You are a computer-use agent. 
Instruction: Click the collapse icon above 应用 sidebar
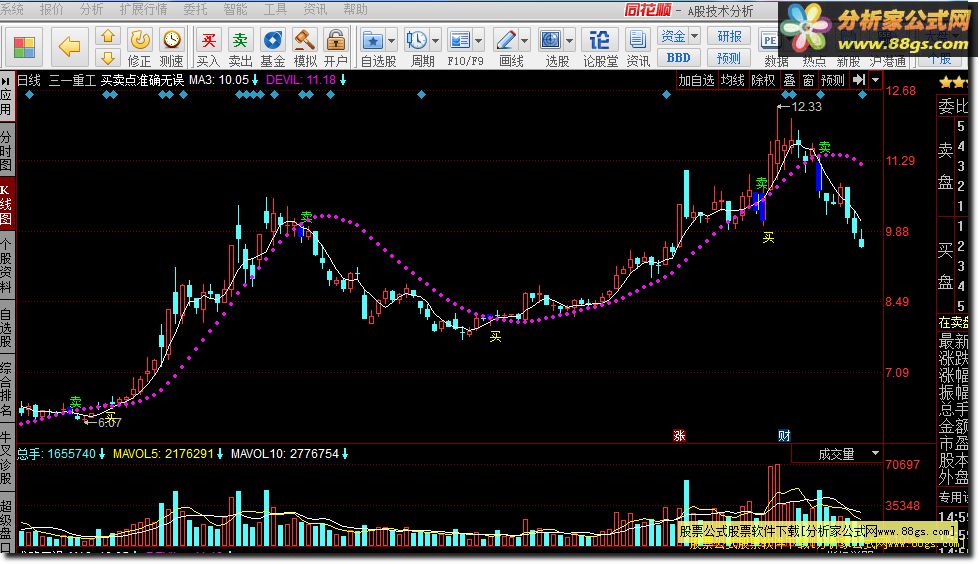(x=6, y=81)
